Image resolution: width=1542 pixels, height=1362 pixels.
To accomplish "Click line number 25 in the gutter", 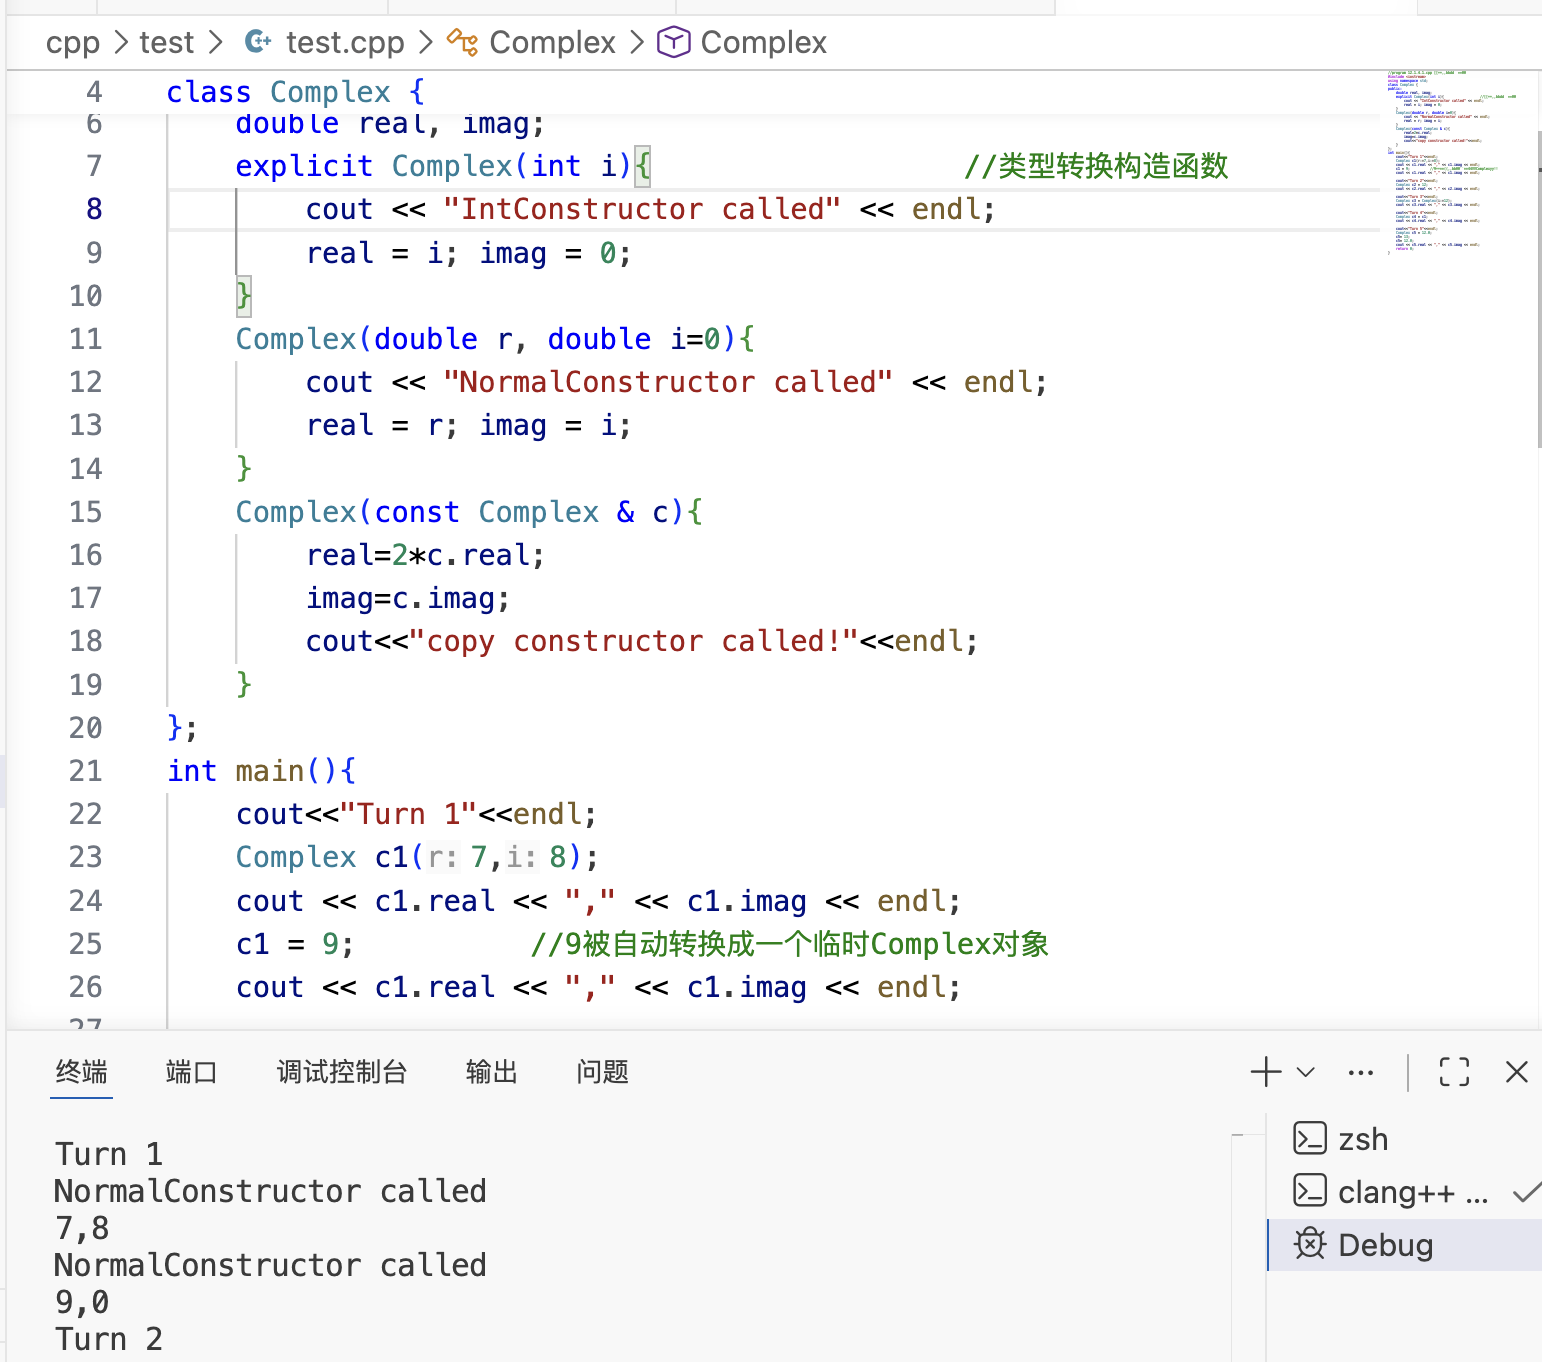I will pos(85,943).
